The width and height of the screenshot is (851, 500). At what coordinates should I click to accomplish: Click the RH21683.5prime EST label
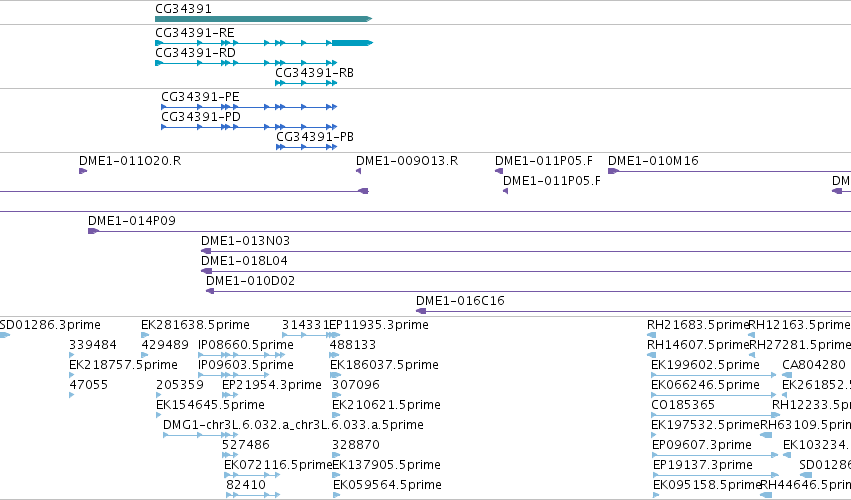[x=698, y=325]
